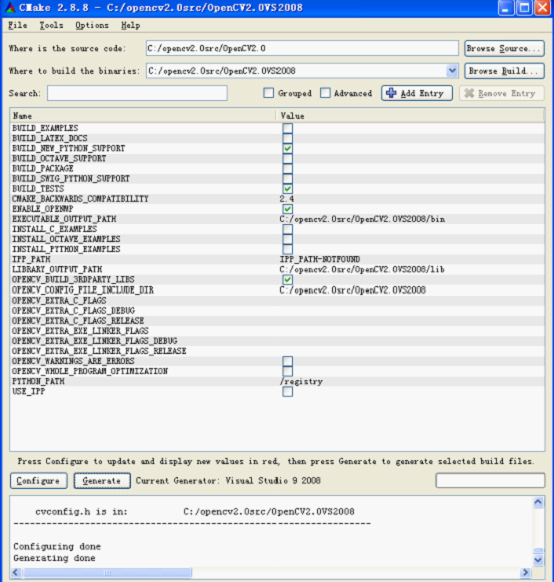
Task: Click the CMake logo icon in title bar
Action: pyautogui.click(x=10, y=7)
